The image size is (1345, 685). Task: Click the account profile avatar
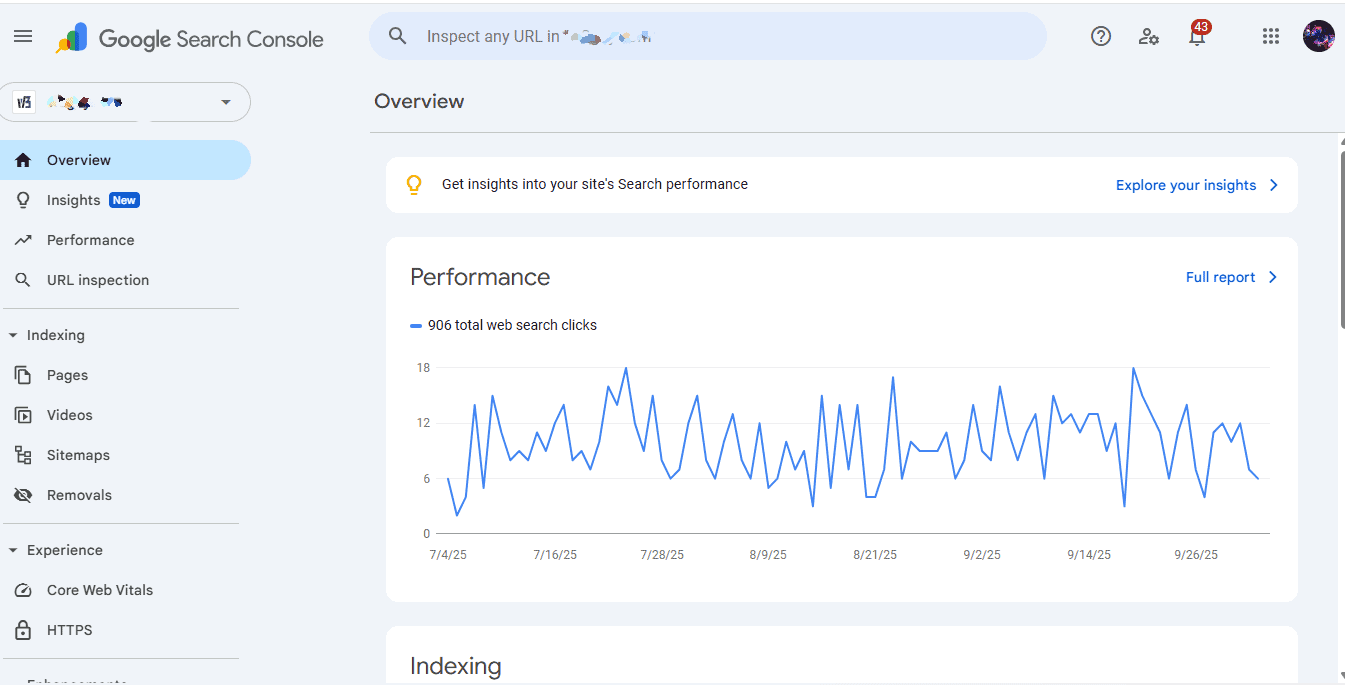click(1318, 37)
